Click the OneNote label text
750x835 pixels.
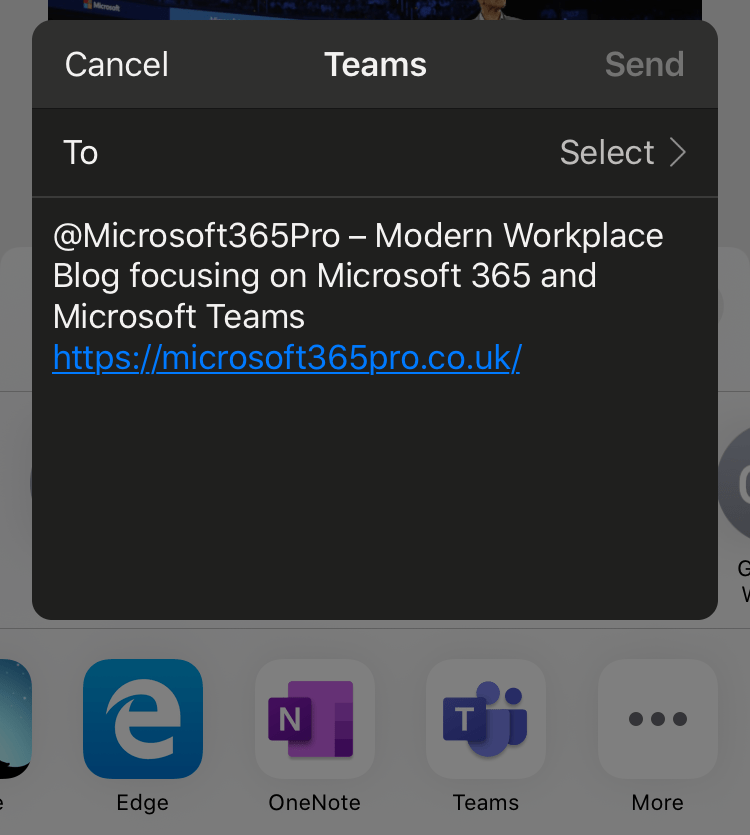[314, 802]
